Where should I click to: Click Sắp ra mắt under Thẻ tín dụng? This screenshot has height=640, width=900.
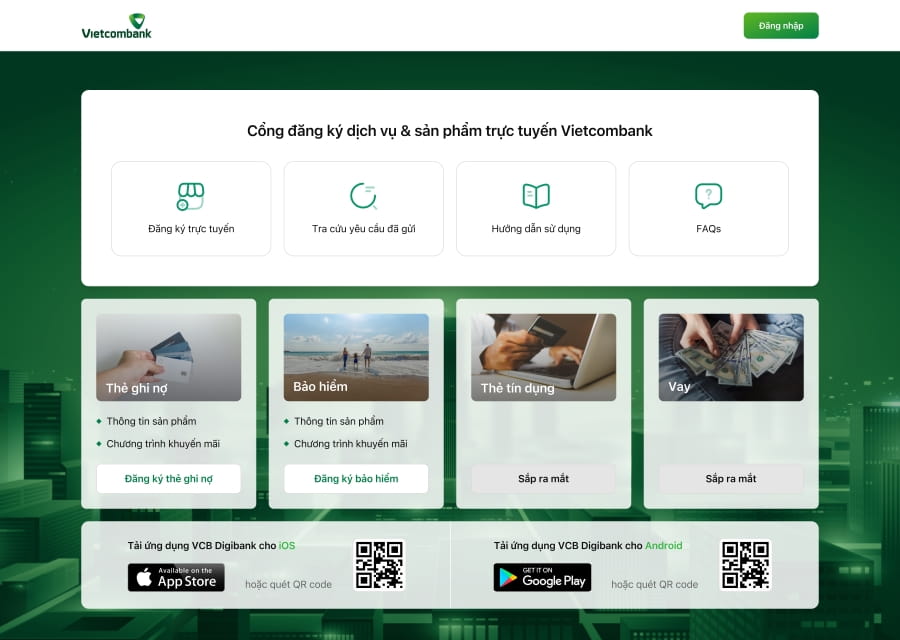click(543, 479)
